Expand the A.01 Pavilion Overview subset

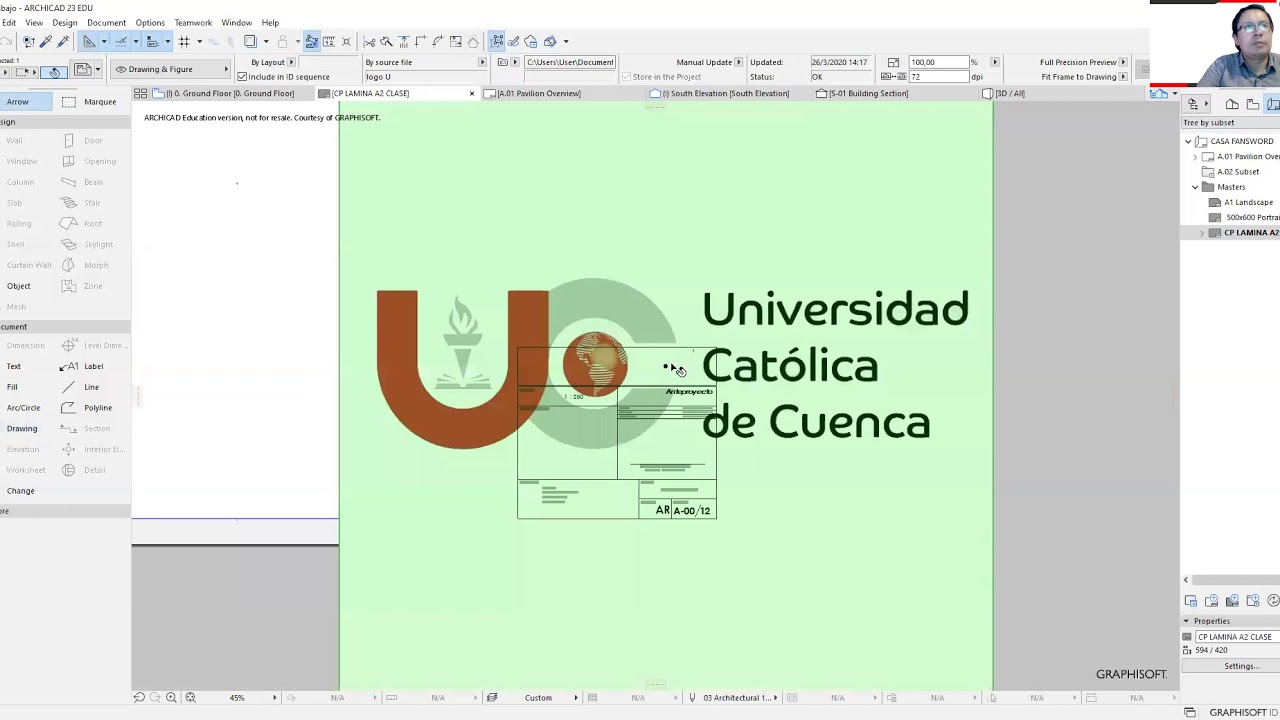[1195, 157]
